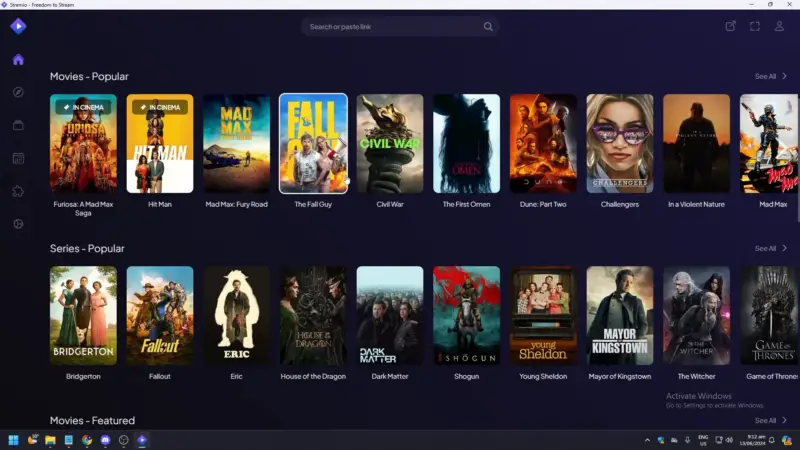Click the Stremio logo icon

coord(17,26)
